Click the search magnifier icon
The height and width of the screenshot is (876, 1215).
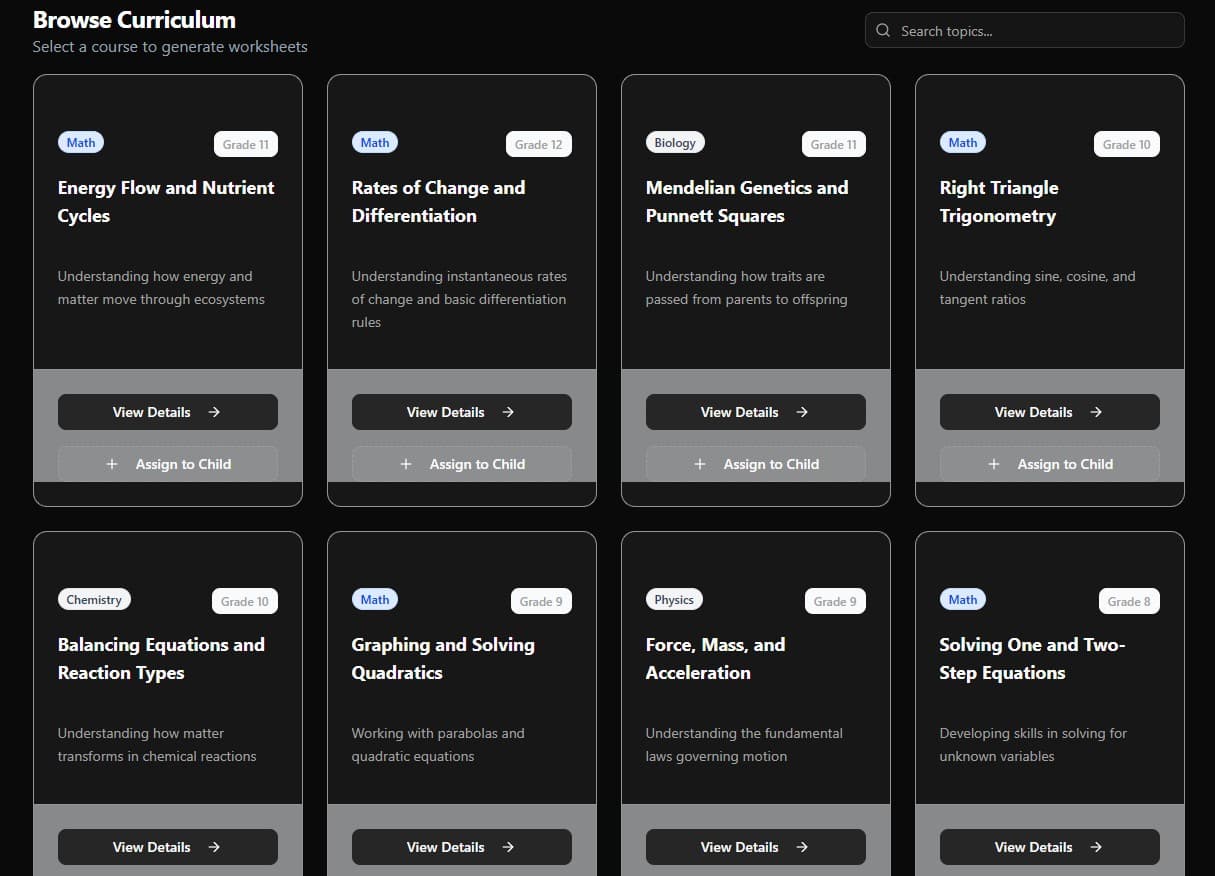(883, 31)
